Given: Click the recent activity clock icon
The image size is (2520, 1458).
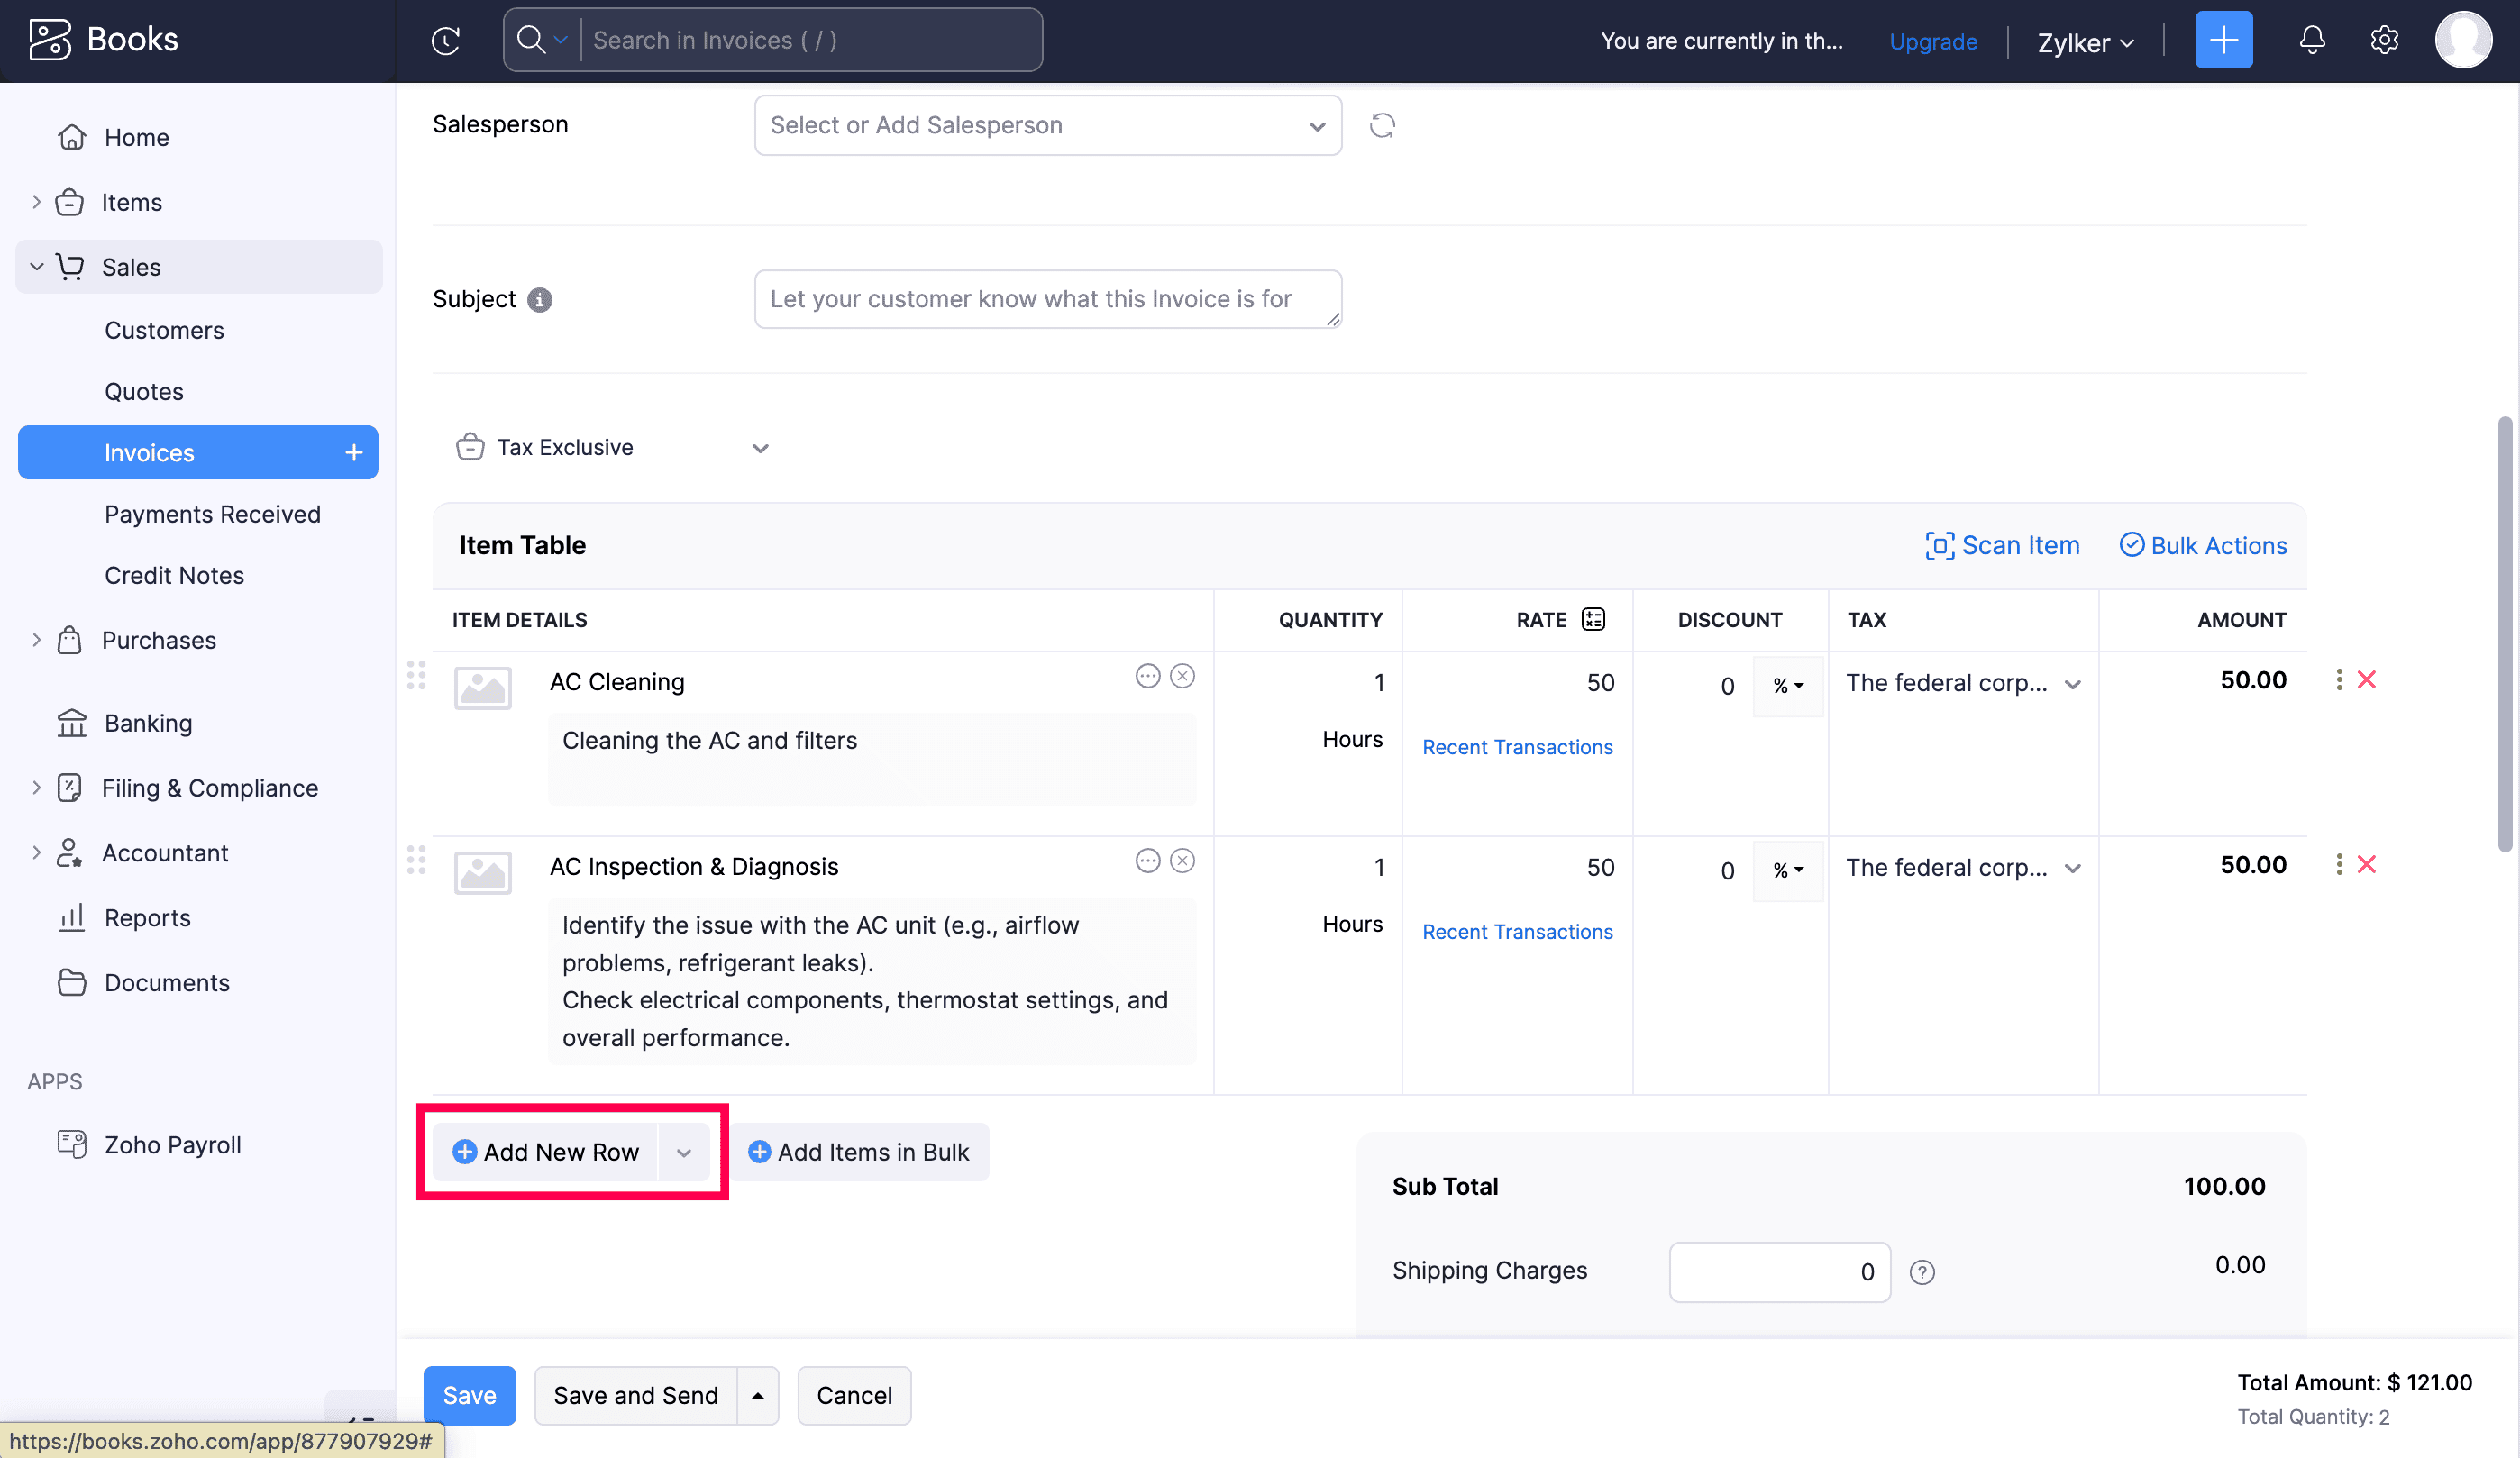Looking at the screenshot, I should coord(445,41).
